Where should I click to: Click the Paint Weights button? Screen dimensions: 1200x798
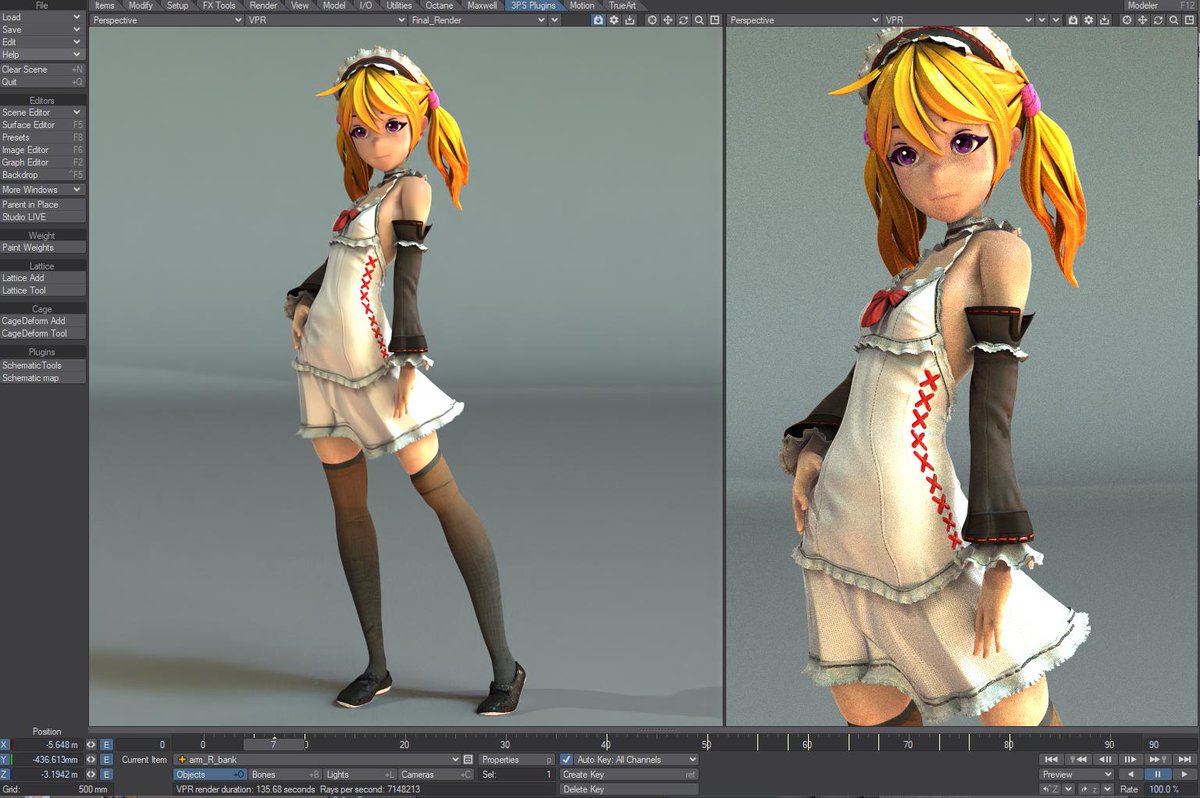pyautogui.click(x=42, y=247)
